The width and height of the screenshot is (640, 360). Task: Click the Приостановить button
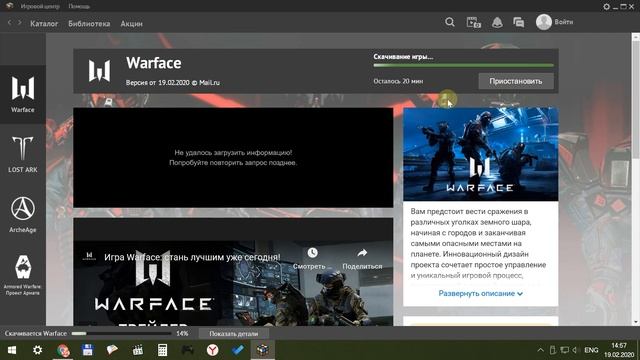pos(516,81)
